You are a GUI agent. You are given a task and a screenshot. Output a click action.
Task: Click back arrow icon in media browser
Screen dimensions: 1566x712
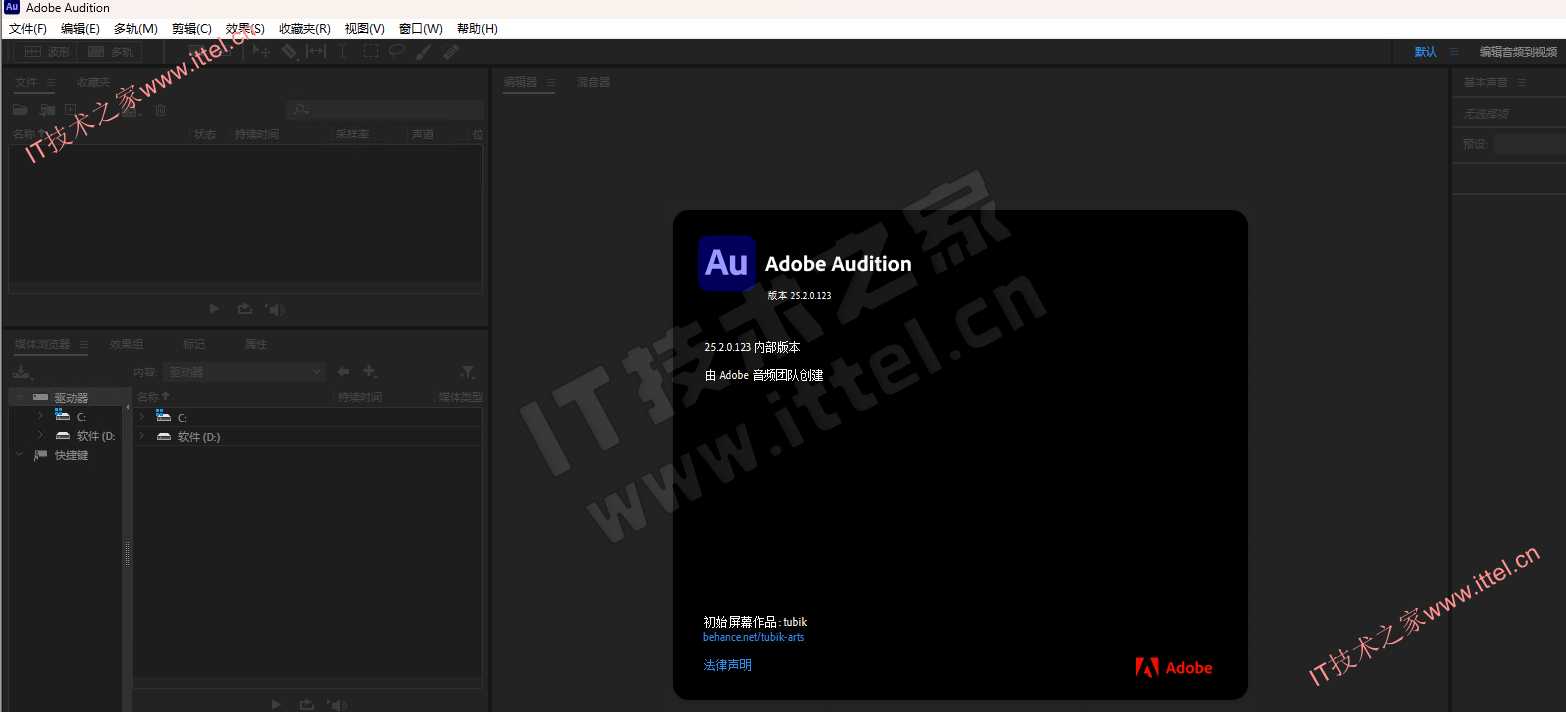tap(343, 372)
